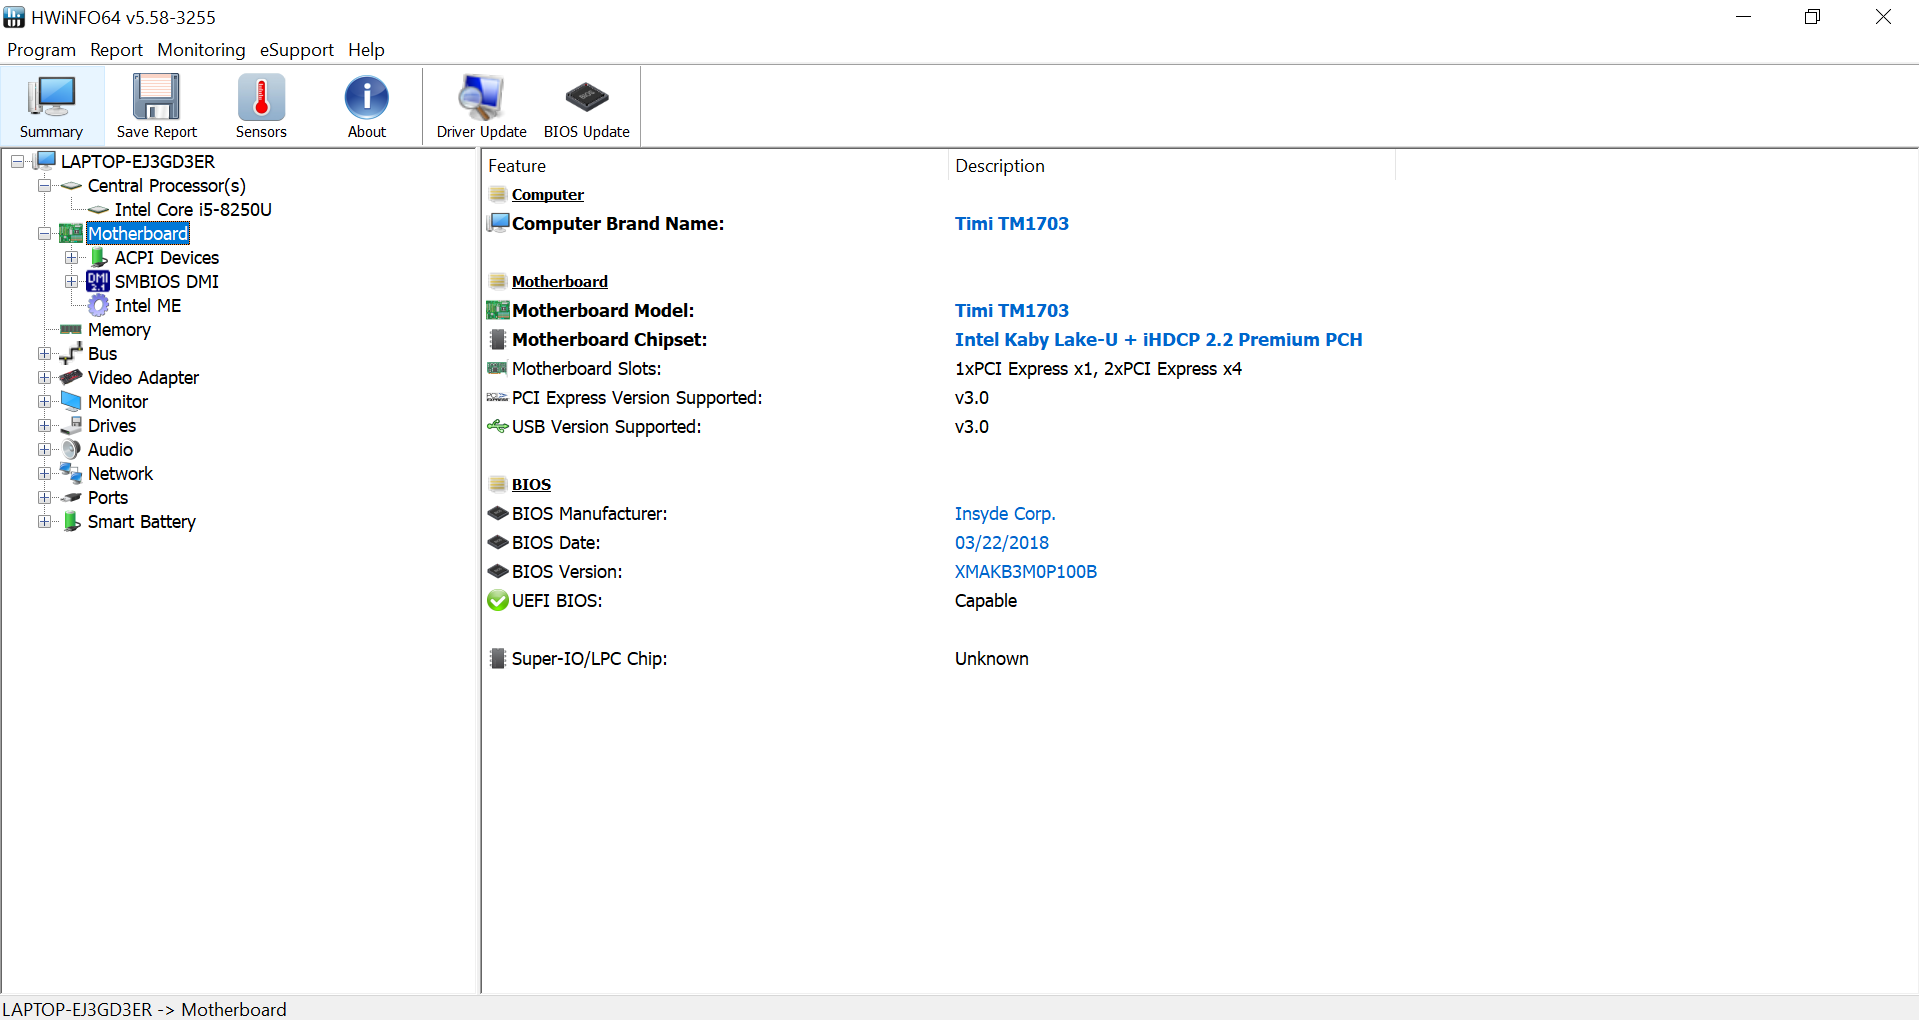1919x1020 pixels.
Task: Click the ACPI Devices icon
Action: pyautogui.click(x=98, y=258)
